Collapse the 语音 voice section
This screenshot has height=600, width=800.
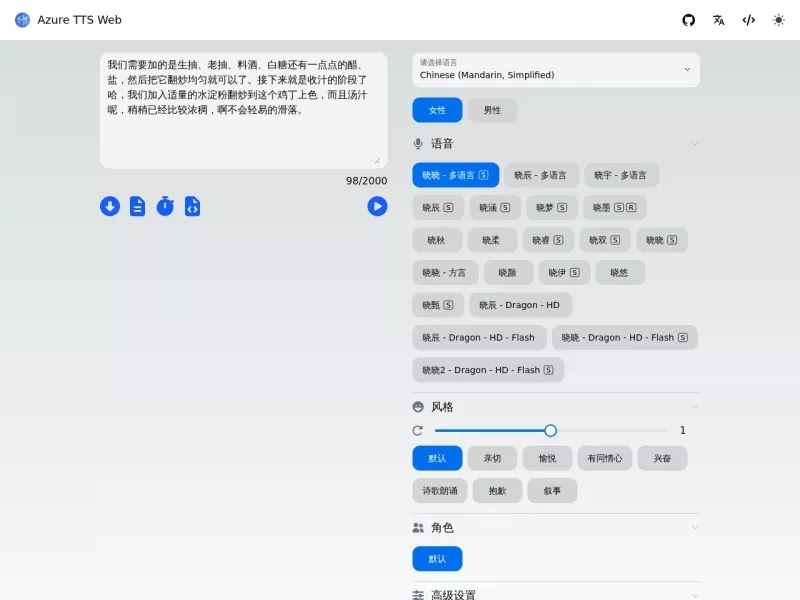pos(694,144)
